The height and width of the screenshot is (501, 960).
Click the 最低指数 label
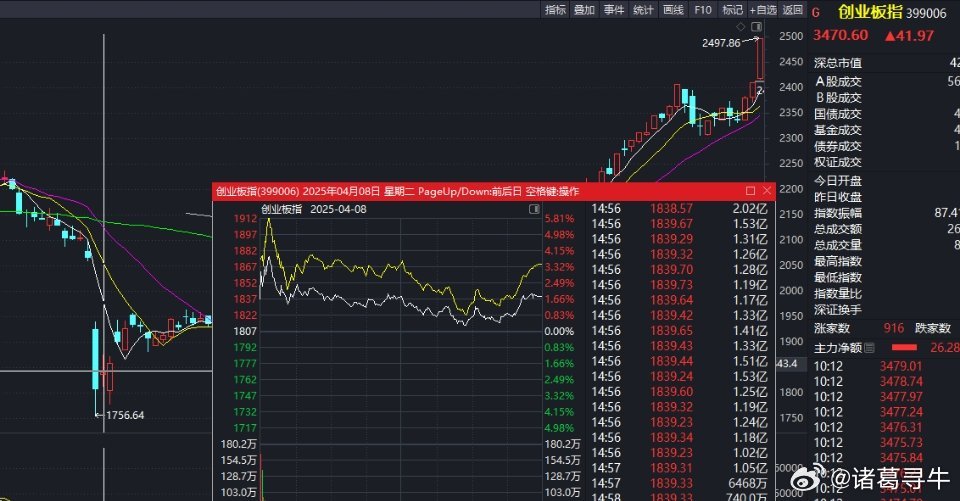coord(838,277)
